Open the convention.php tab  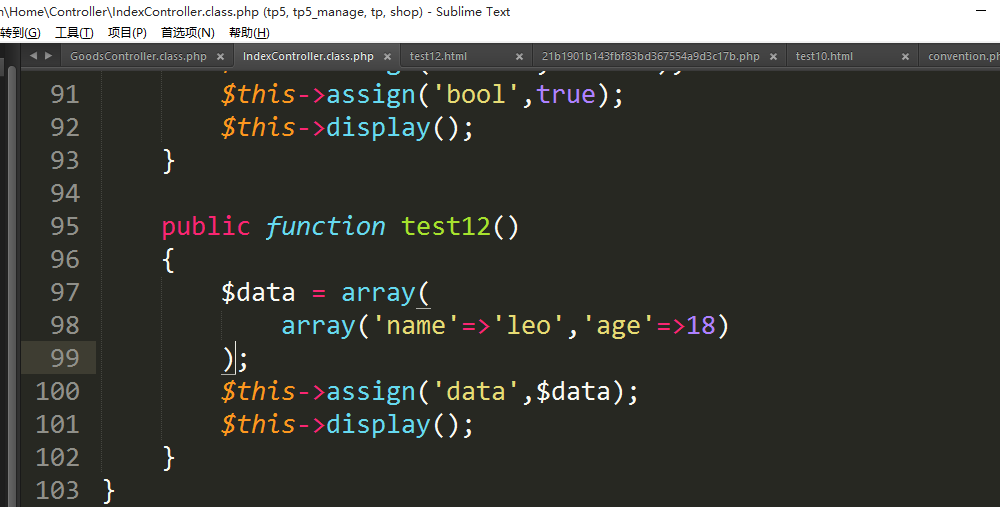coord(962,57)
